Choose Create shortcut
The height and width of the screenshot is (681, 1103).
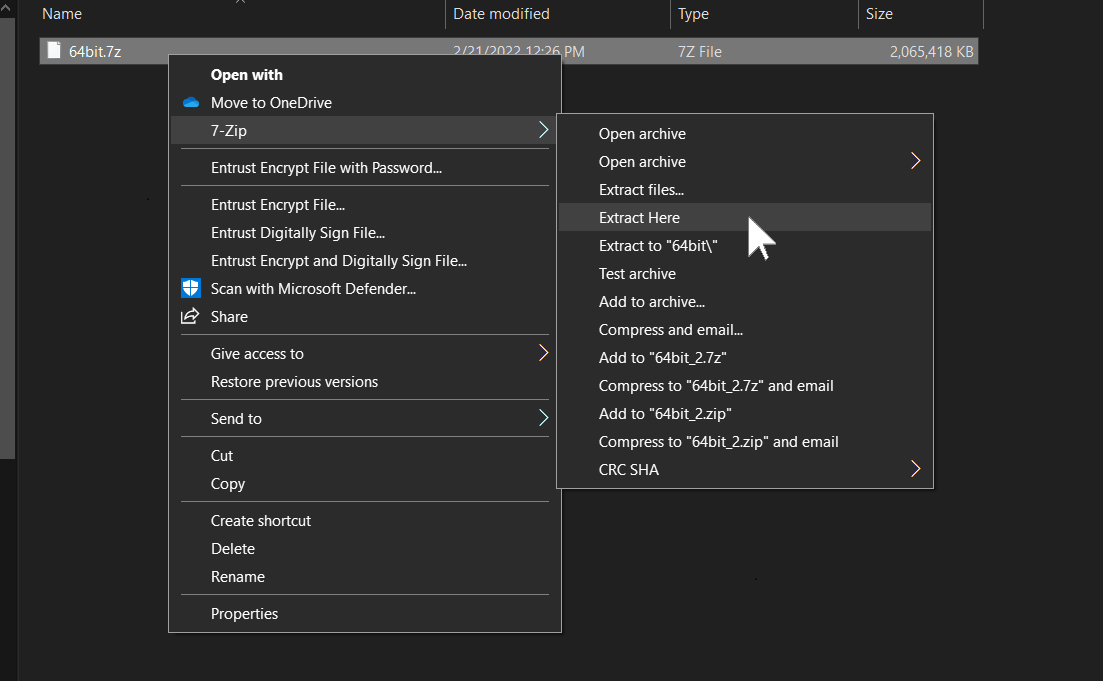pyautogui.click(x=364, y=521)
